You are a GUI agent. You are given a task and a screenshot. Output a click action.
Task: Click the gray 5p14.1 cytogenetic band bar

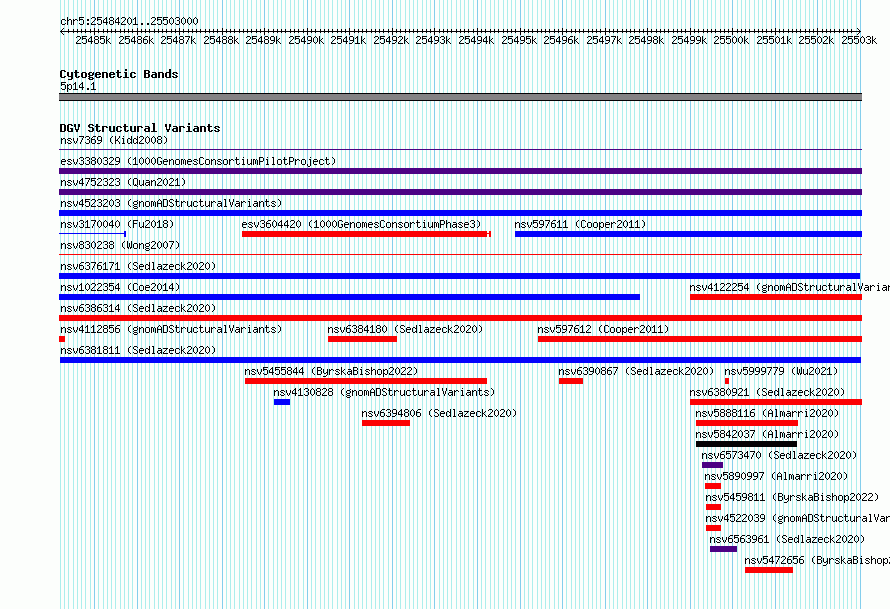coord(460,97)
